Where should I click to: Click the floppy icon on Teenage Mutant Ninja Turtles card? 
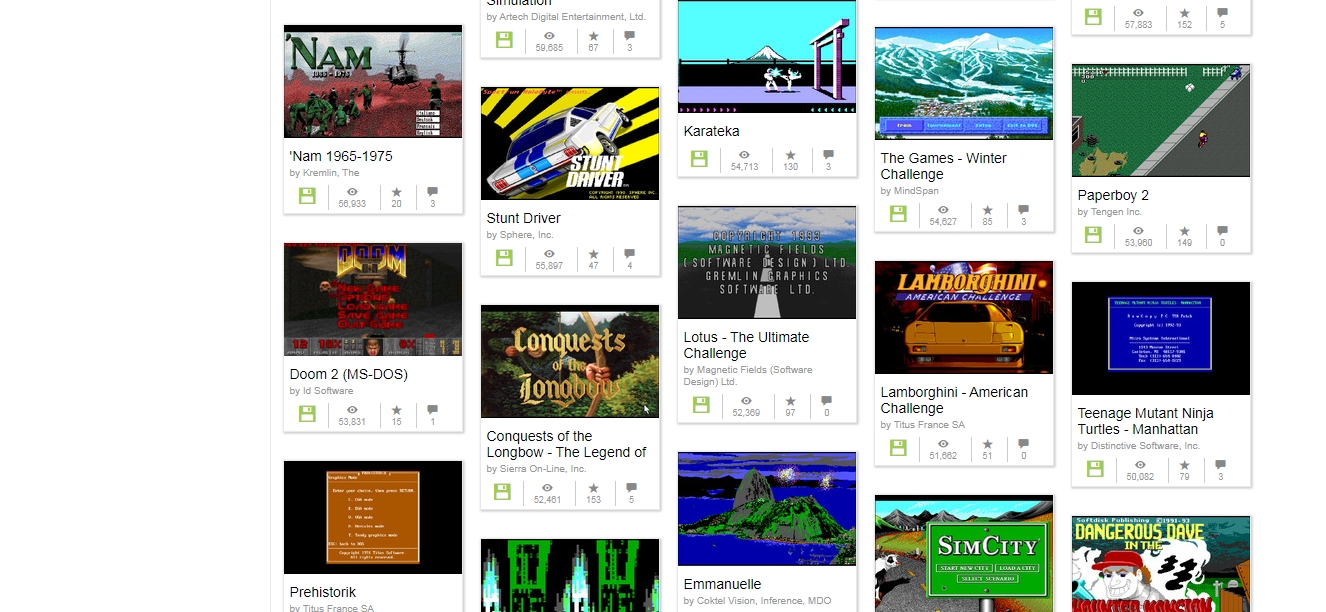pos(1094,468)
